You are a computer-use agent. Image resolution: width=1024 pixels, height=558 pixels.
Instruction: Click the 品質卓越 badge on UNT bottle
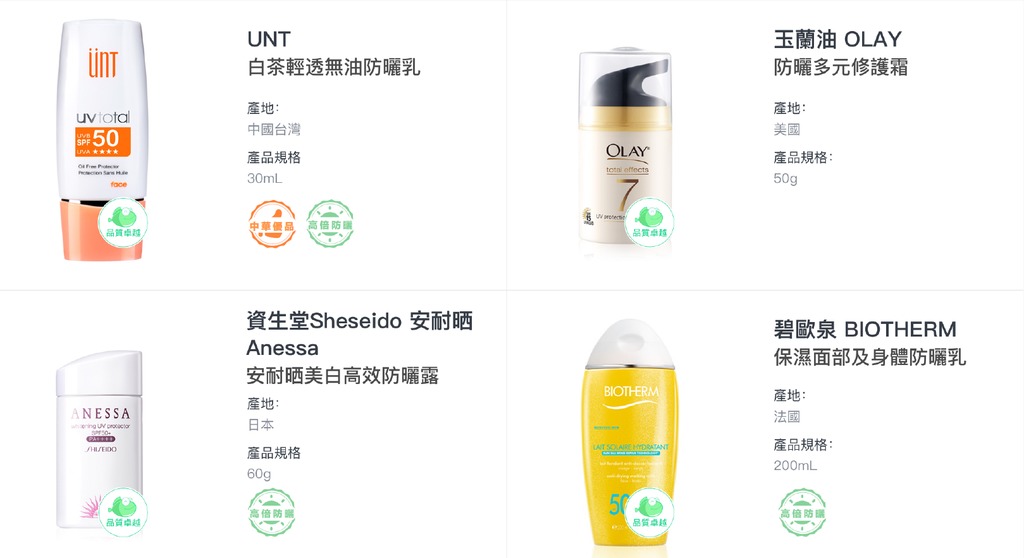(x=123, y=223)
